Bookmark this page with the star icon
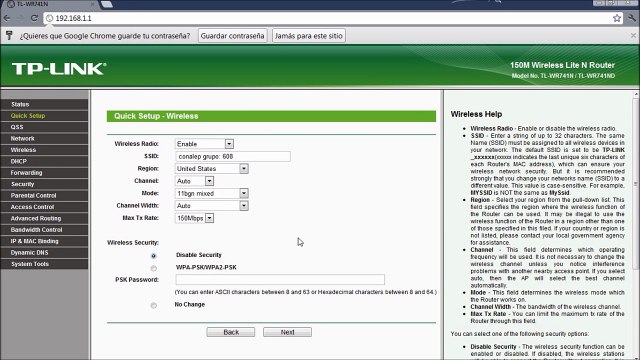The image size is (640, 360). [617, 18]
